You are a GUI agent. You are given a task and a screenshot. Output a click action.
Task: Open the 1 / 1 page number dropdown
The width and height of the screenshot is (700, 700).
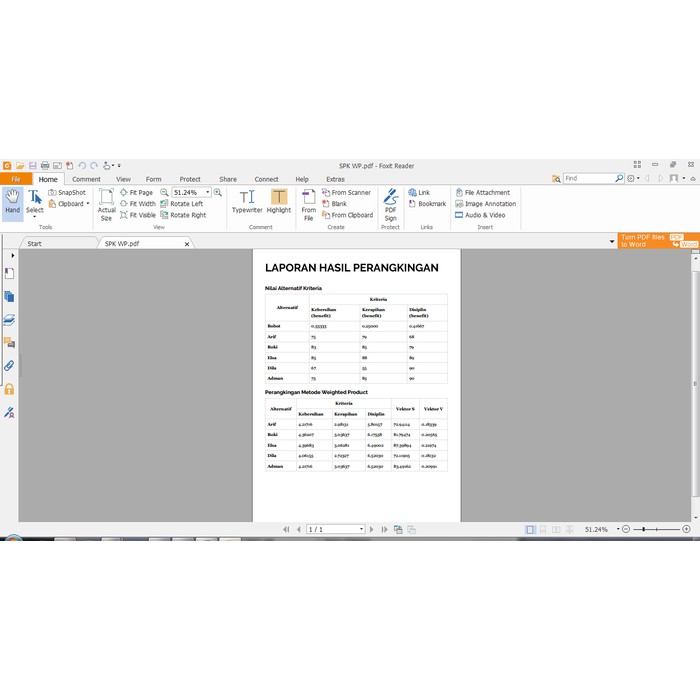(361, 529)
